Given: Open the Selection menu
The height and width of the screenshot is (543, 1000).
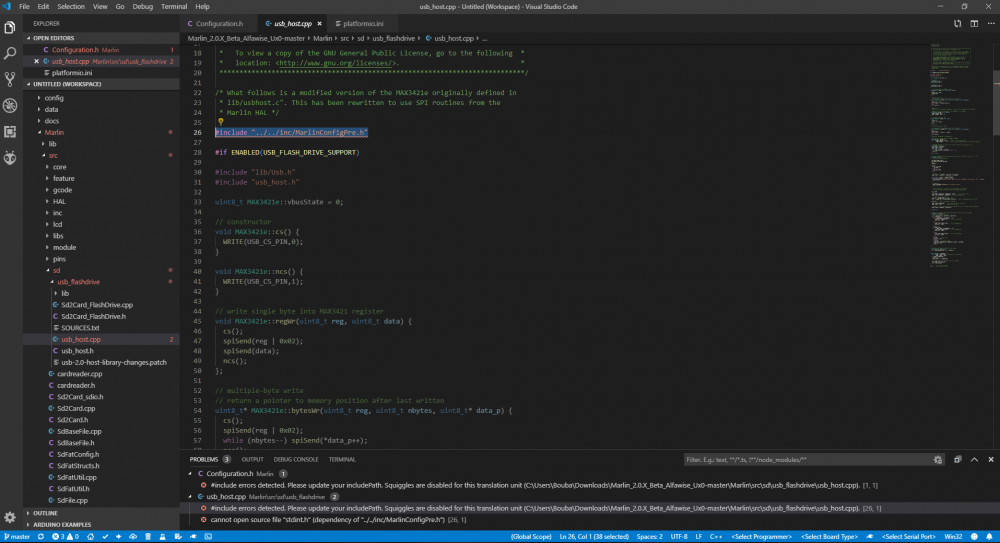Looking at the screenshot, I should (x=71, y=6).
